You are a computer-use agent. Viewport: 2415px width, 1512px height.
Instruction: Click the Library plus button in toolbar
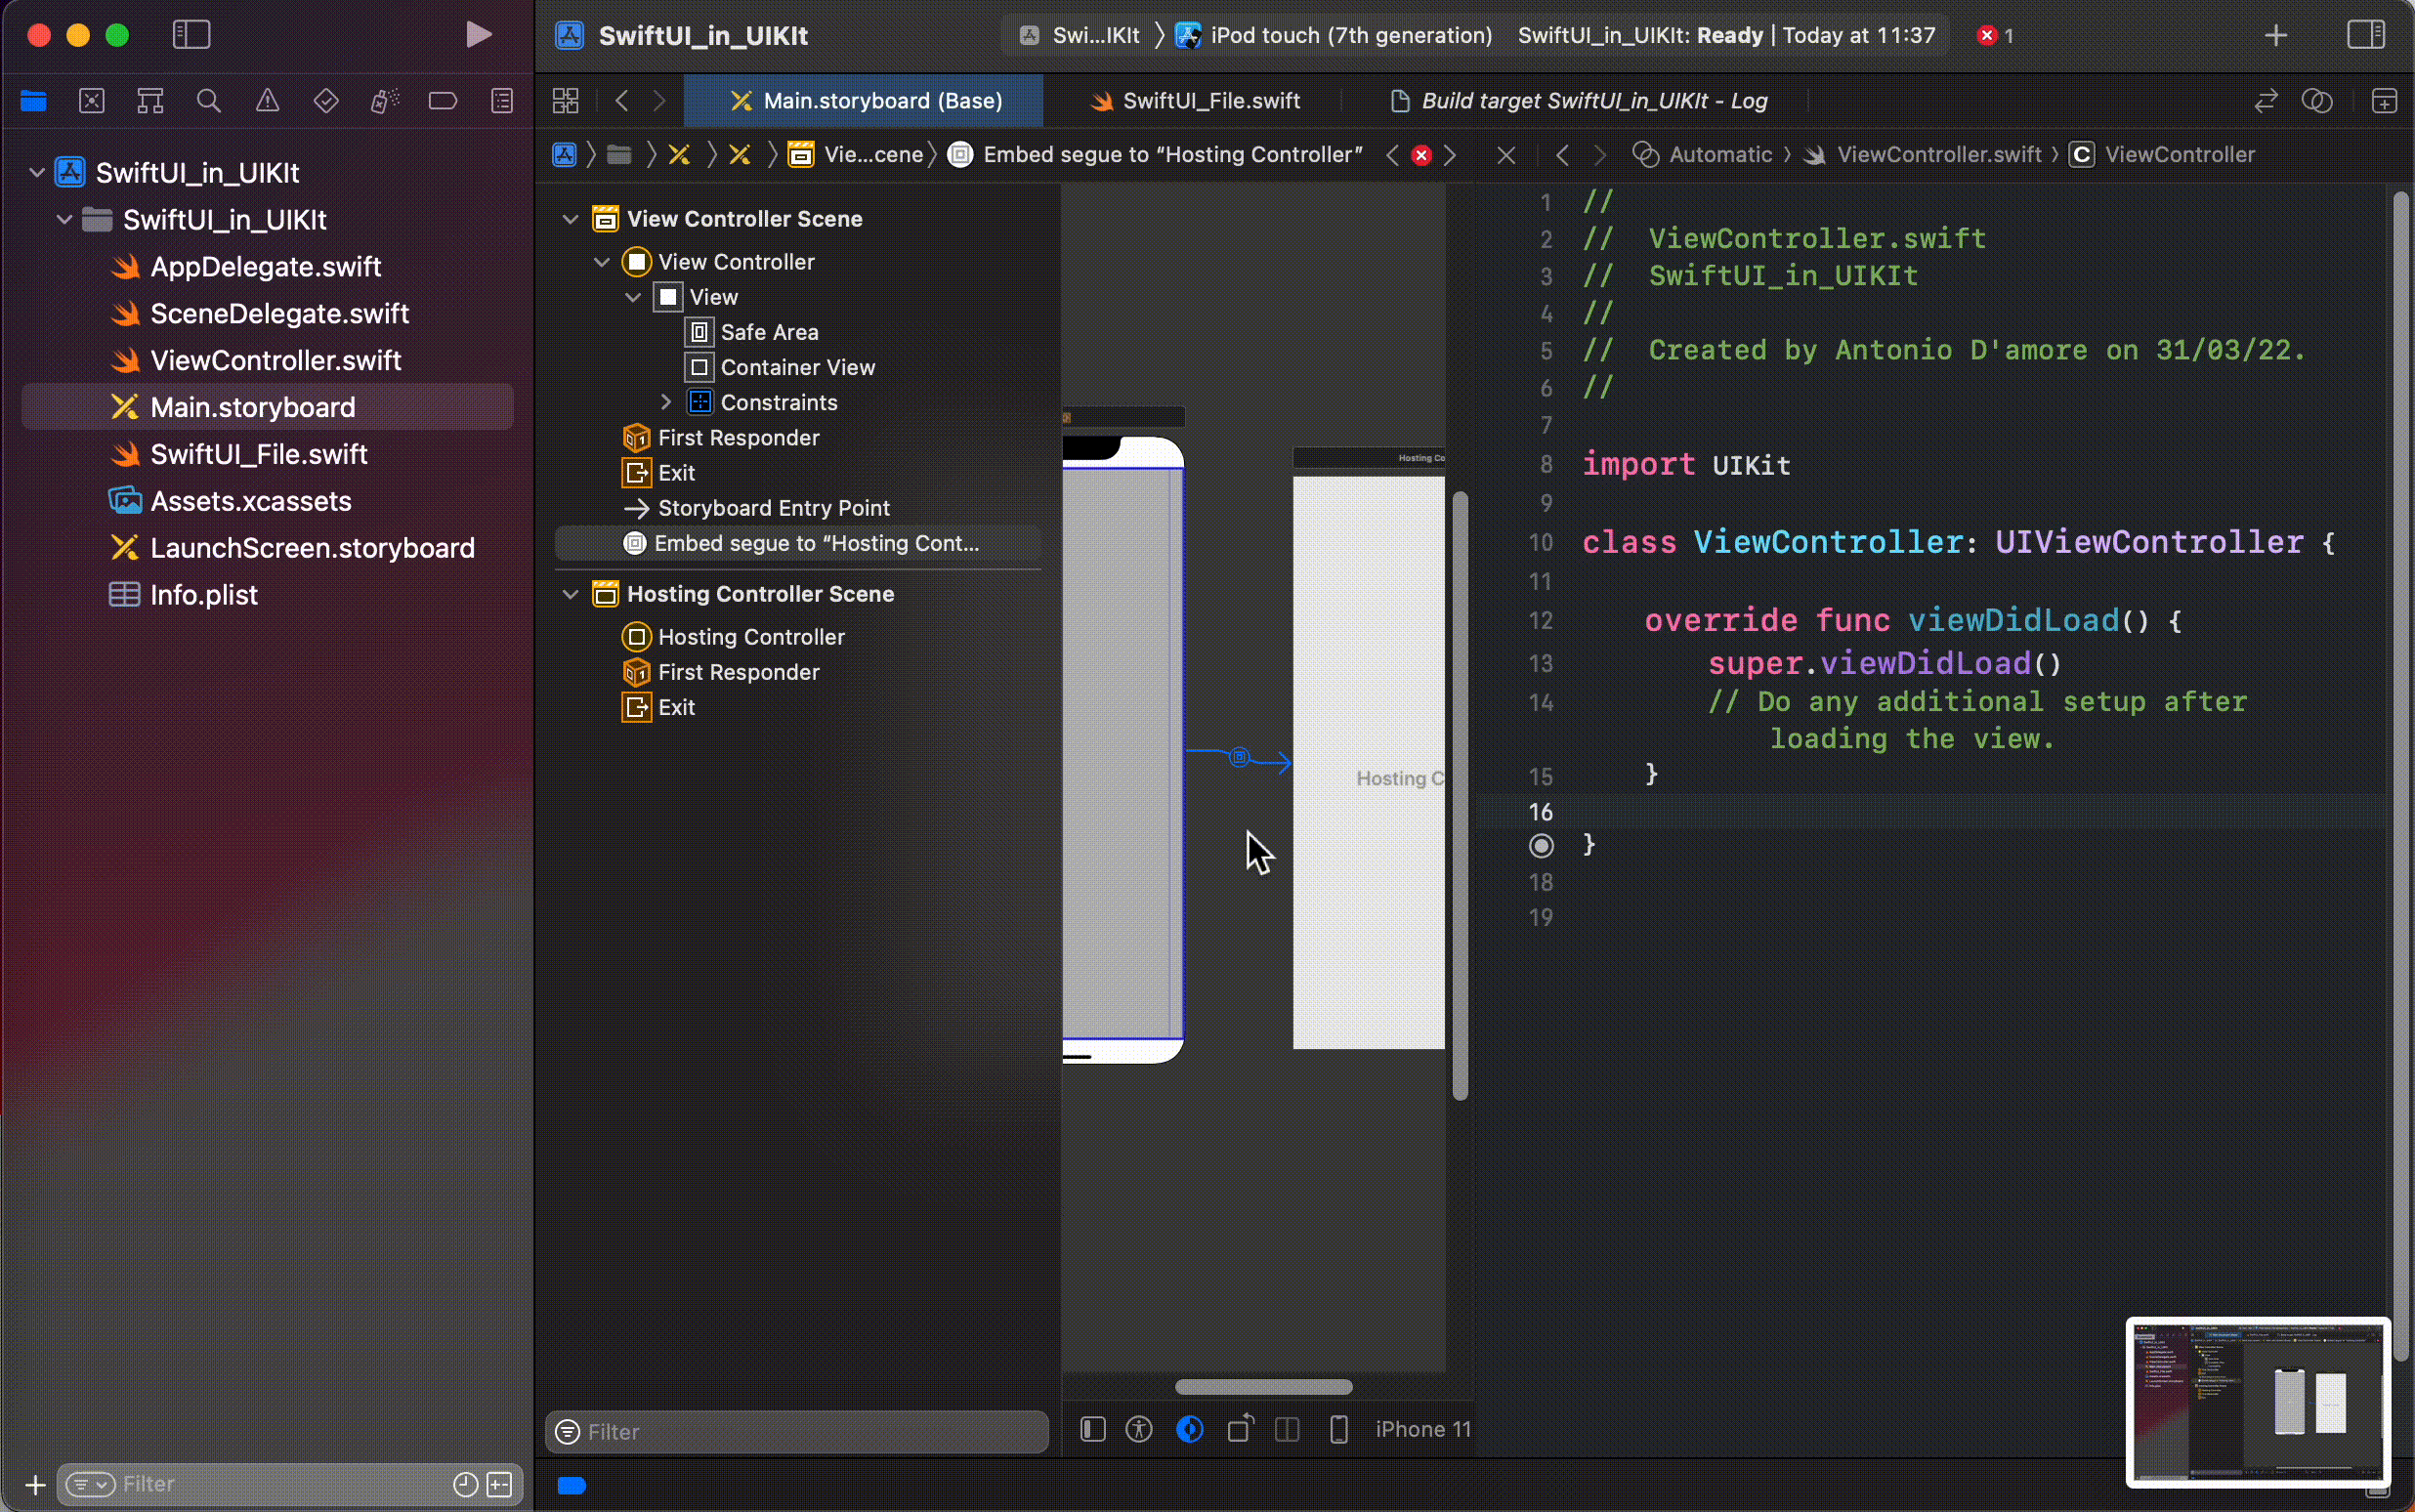coord(2276,35)
